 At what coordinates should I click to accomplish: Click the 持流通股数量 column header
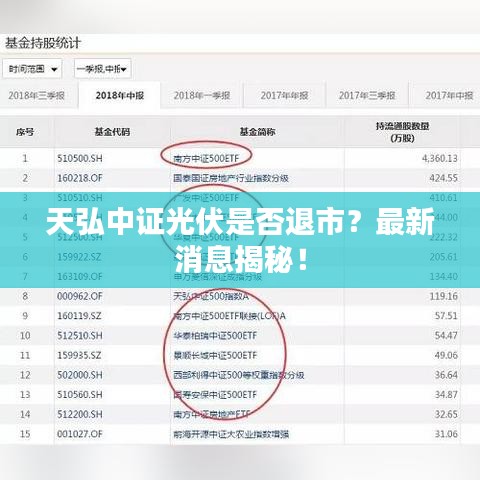click(x=402, y=132)
